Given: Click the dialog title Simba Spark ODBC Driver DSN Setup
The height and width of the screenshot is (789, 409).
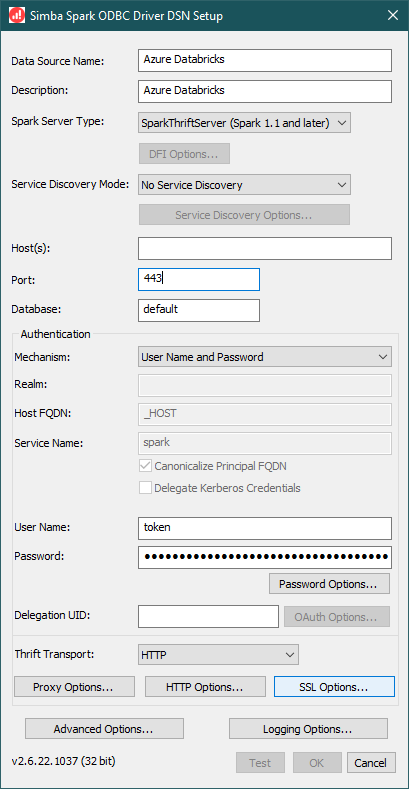Looking at the screenshot, I should [x=126, y=16].
